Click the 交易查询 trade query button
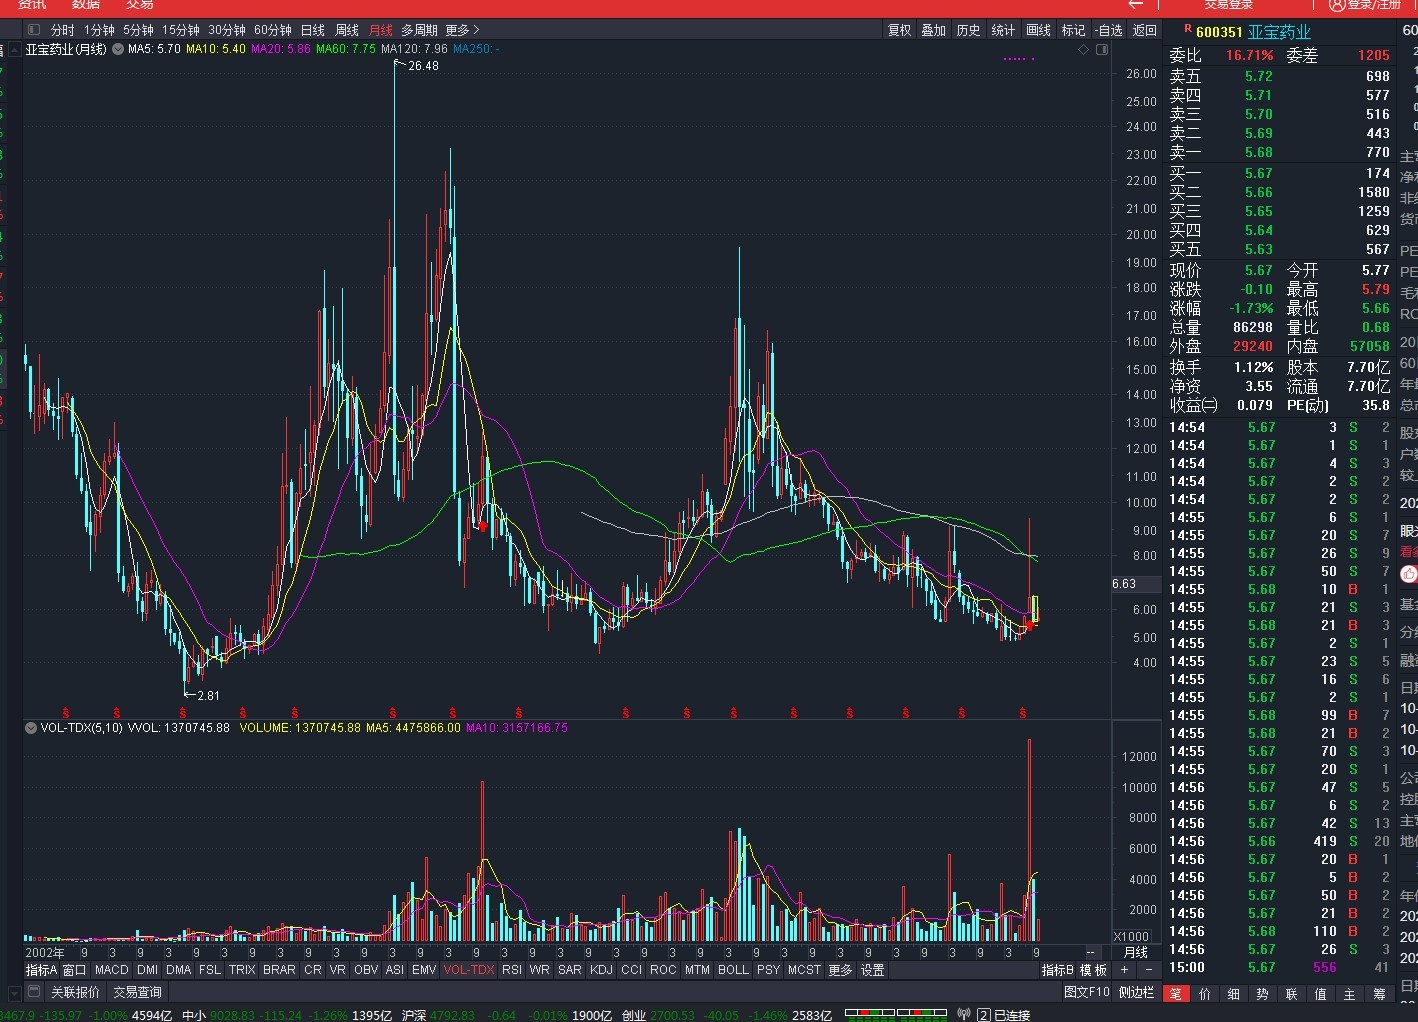Viewport: 1418px width, 1022px height. click(x=137, y=992)
